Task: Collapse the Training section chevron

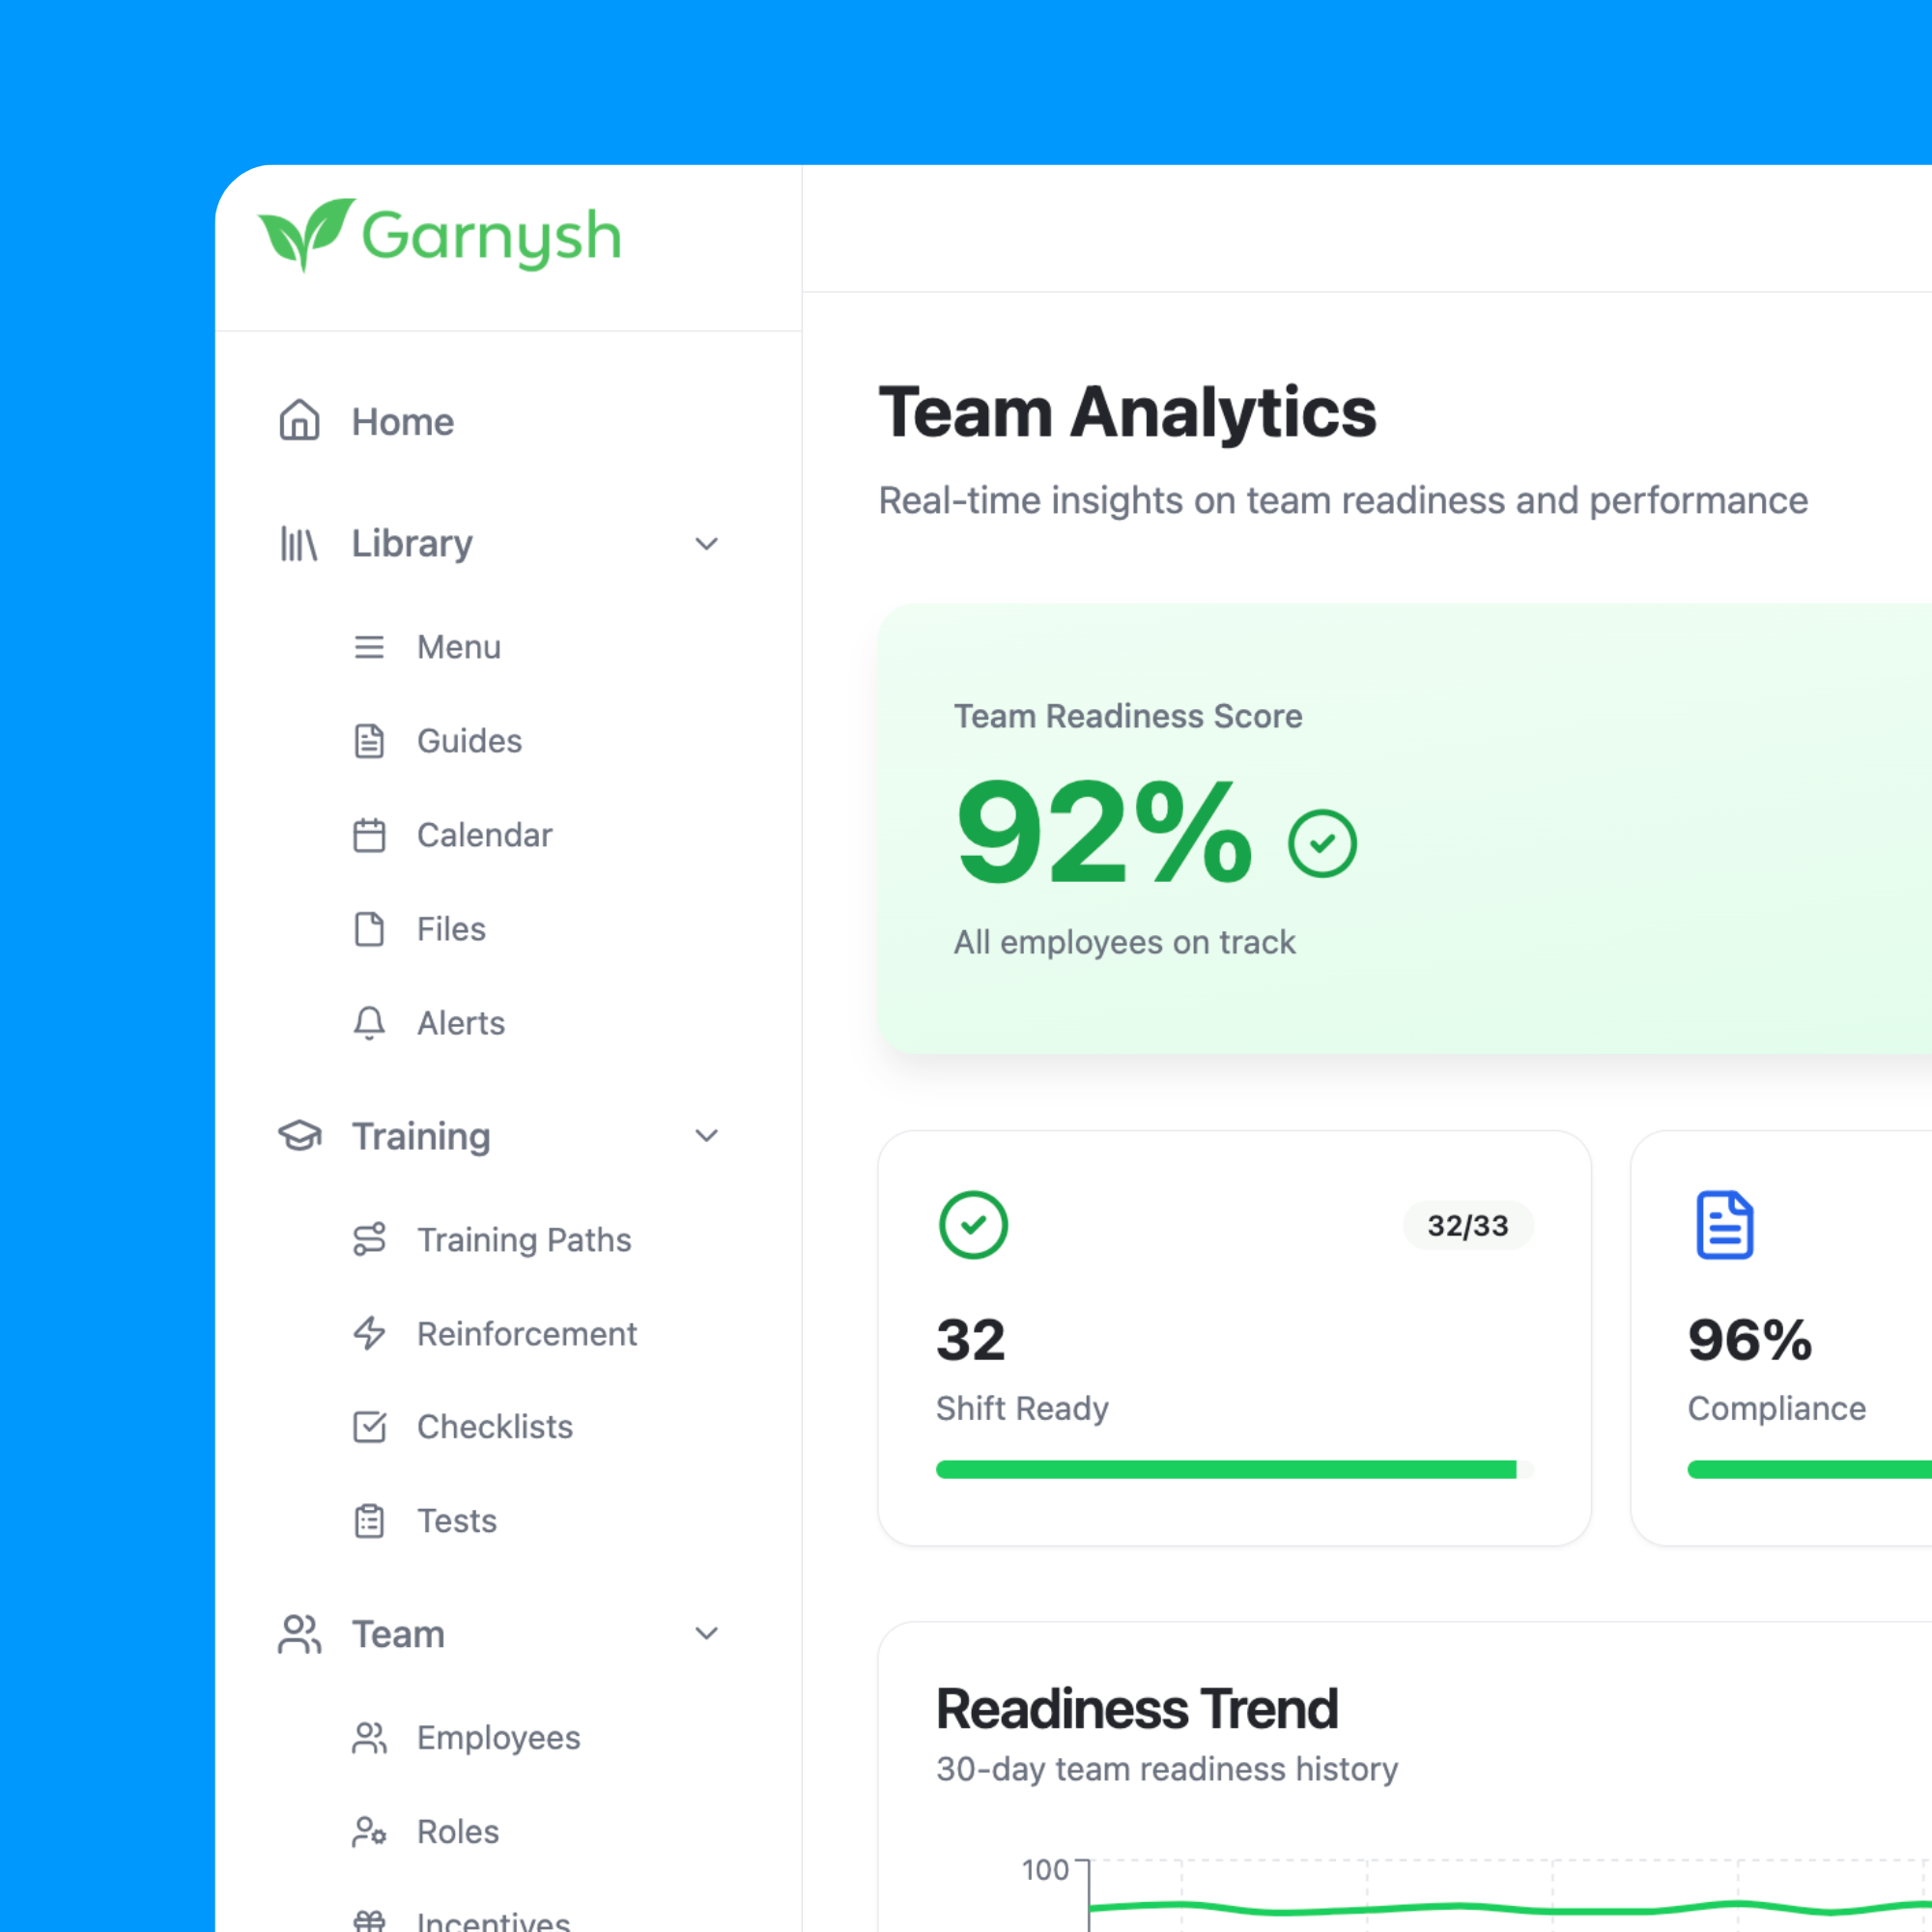Action: pyautogui.click(x=707, y=1136)
